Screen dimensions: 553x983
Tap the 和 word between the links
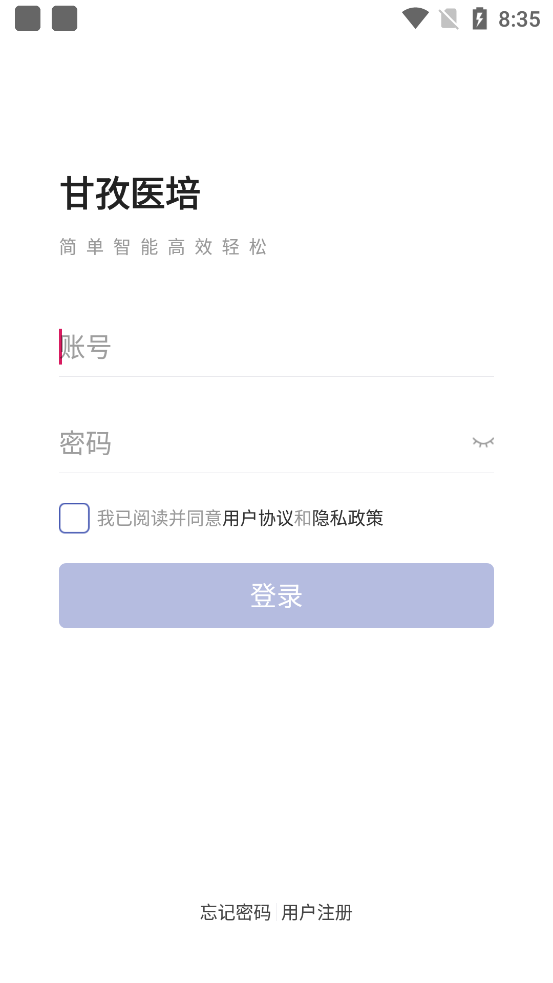302,518
